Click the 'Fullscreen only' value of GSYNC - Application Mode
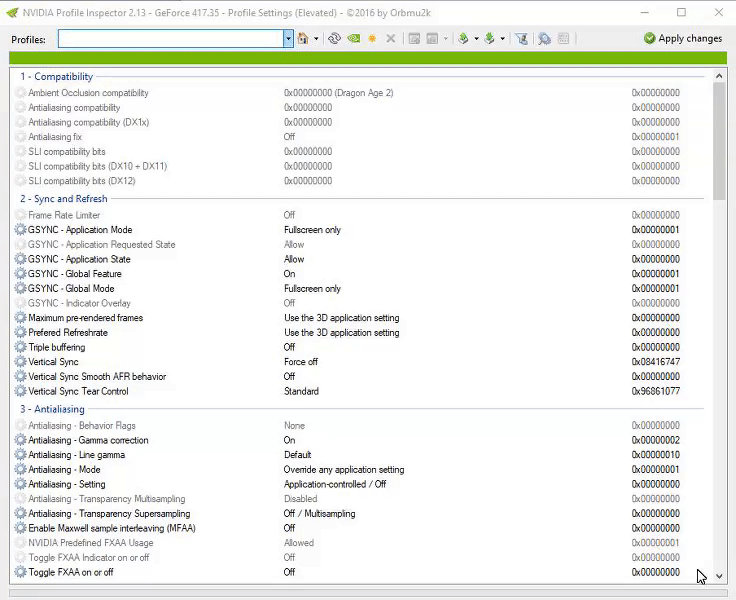The image size is (736, 600). (x=312, y=230)
